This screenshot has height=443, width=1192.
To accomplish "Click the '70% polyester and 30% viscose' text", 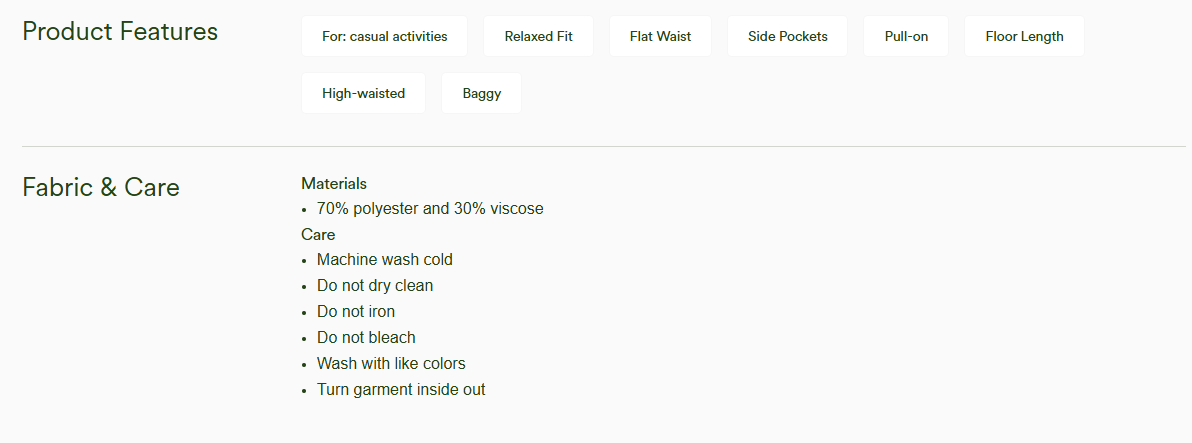I will [x=430, y=208].
